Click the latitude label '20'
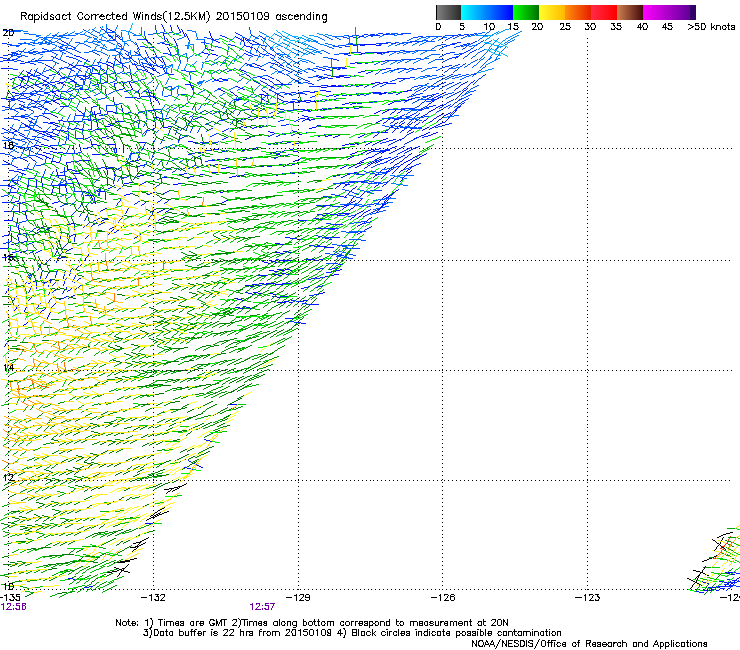 (x=8, y=33)
